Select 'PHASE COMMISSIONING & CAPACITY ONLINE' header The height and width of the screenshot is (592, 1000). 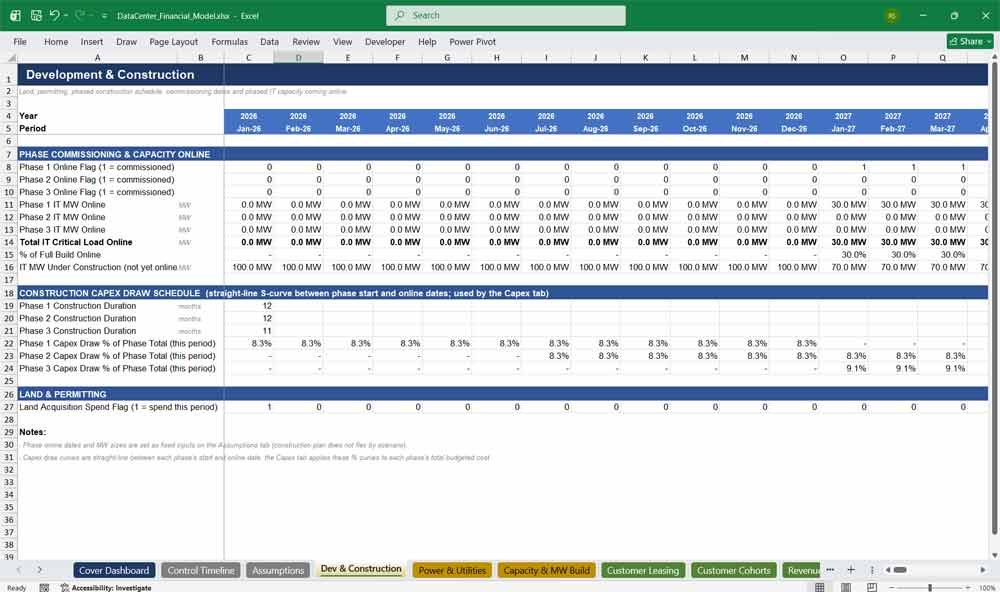point(115,154)
